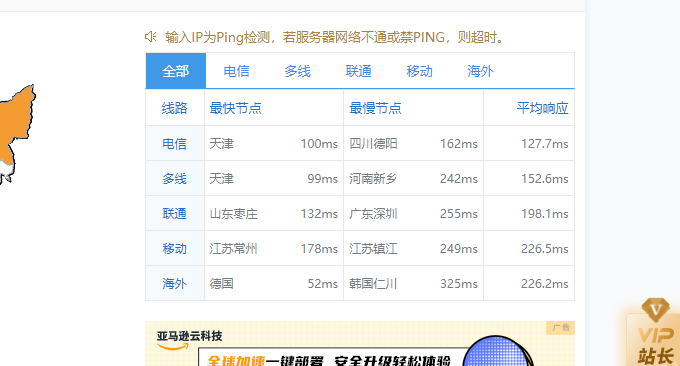The height and width of the screenshot is (366, 680).
Task: Click the 99ms value
Action: (x=322, y=179)
